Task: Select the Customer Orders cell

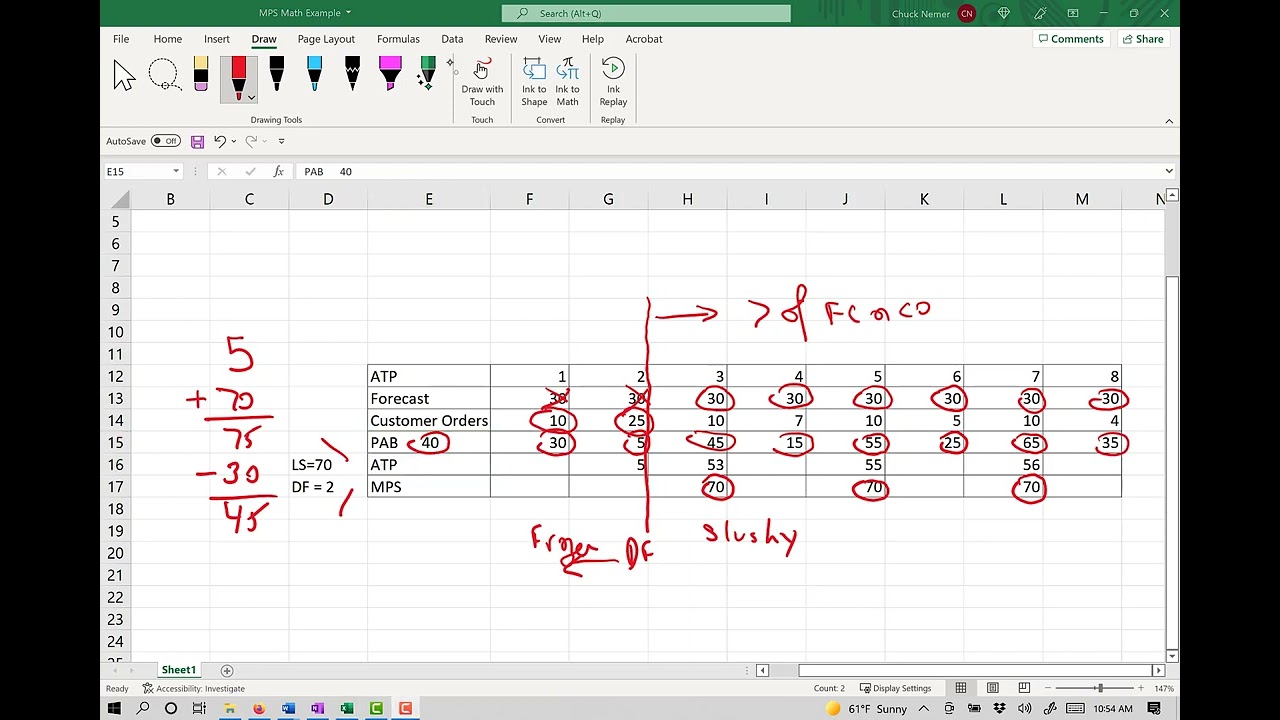Action: [429, 421]
